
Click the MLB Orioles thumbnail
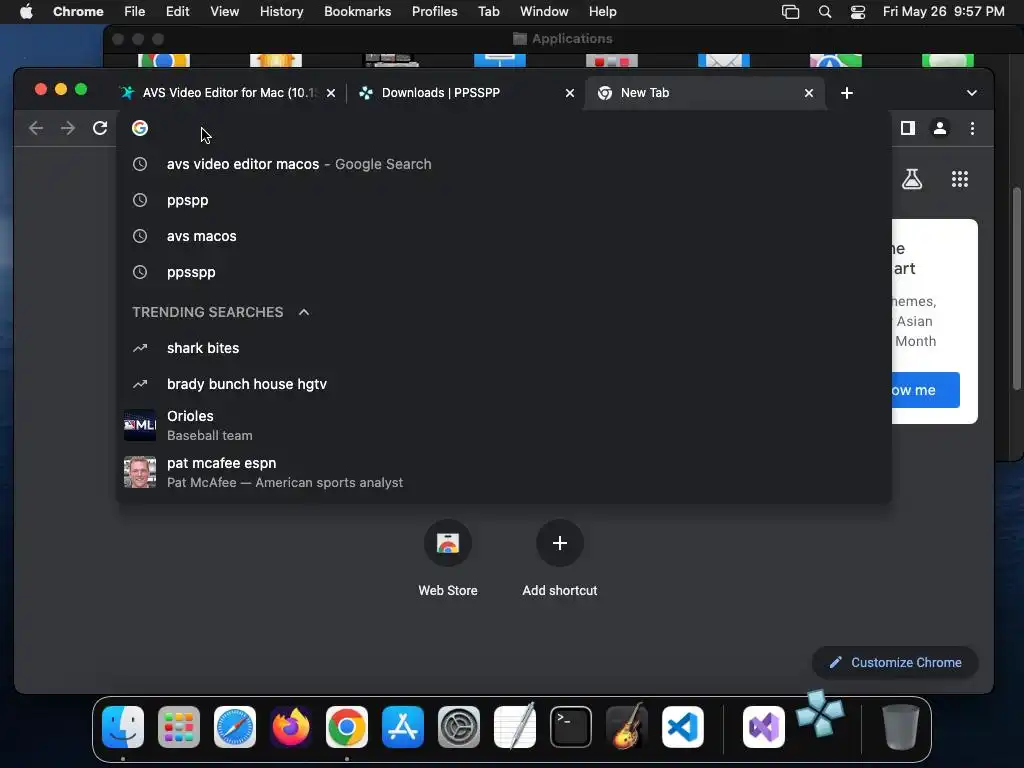(x=140, y=425)
